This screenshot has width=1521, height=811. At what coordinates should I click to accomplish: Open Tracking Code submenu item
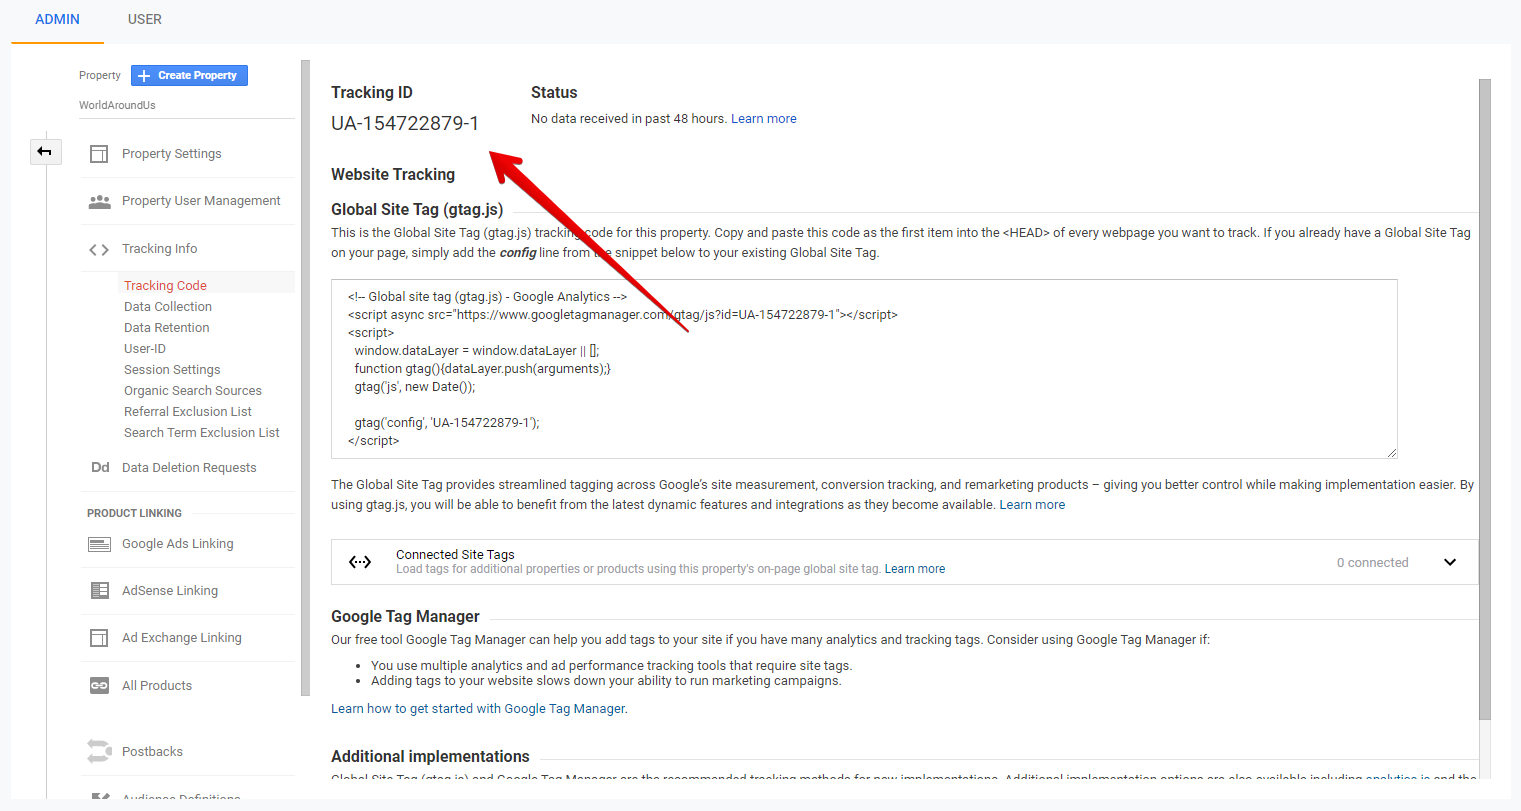tap(165, 286)
